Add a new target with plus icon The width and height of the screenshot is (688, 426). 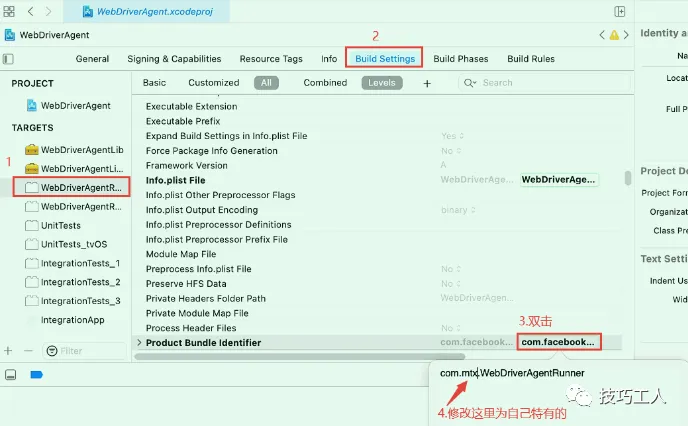pyautogui.click(x=8, y=351)
